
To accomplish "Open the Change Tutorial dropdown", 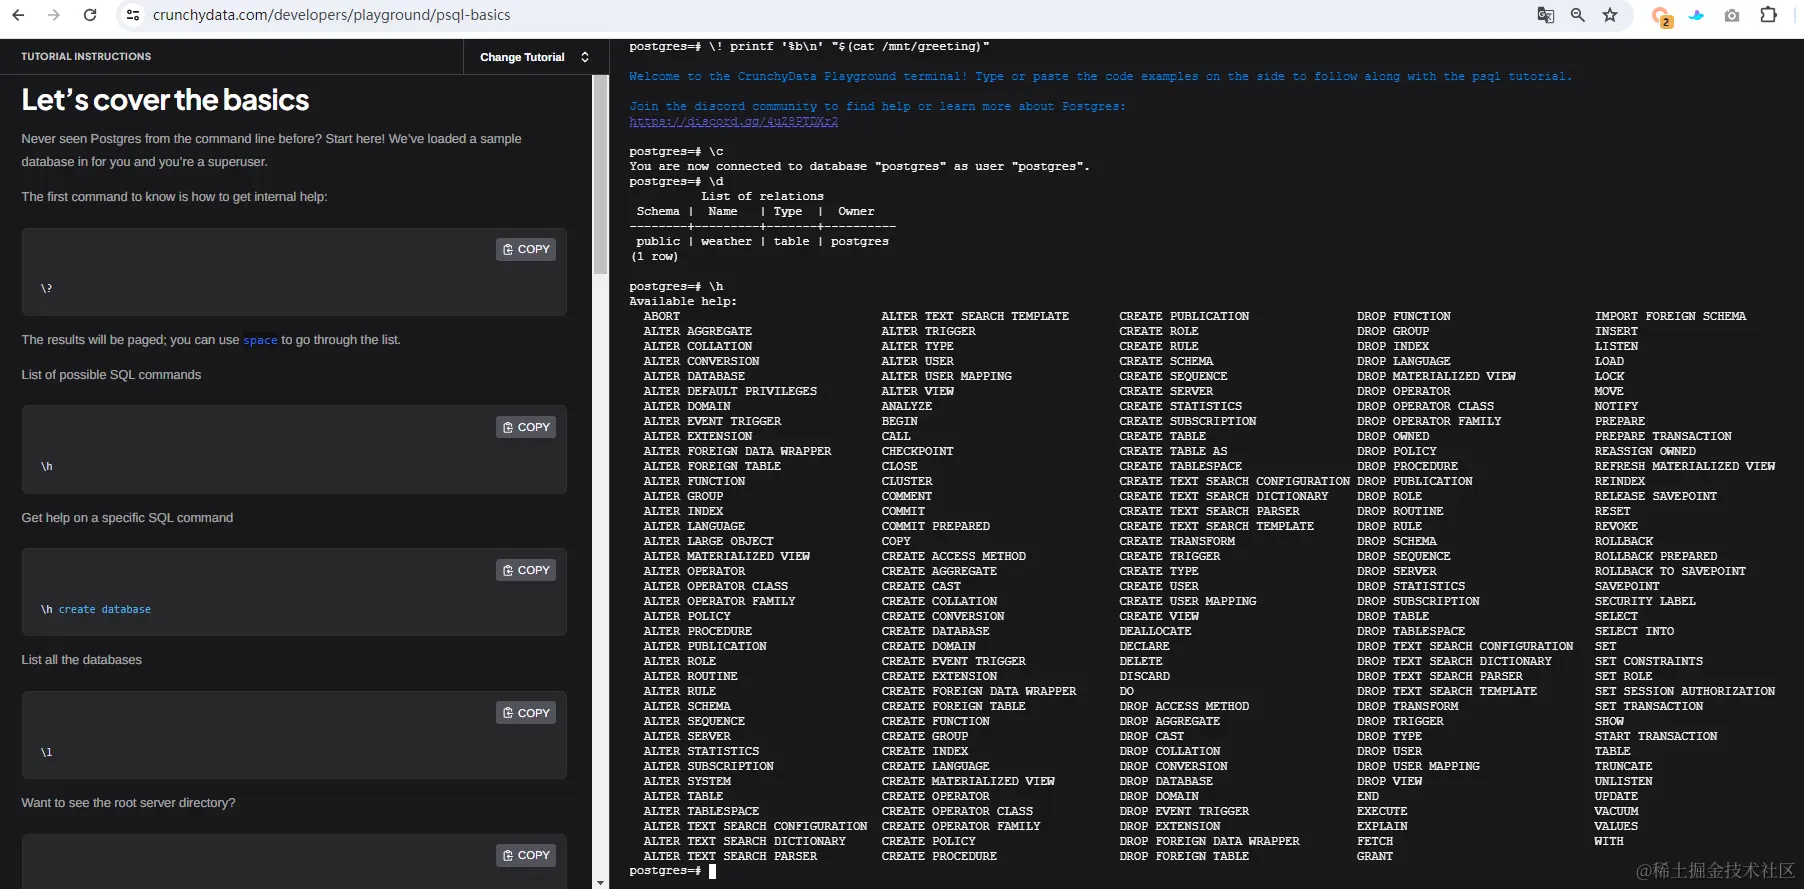I will coord(534,57).
